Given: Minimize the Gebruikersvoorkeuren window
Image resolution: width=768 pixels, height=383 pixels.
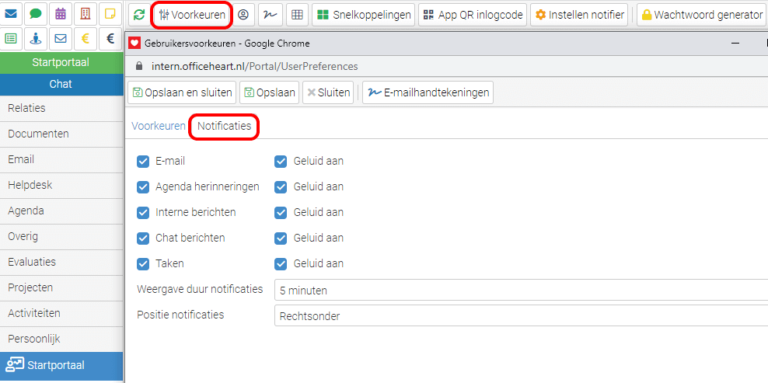Looking at the screenshot, I should click(x=735, y=44).
